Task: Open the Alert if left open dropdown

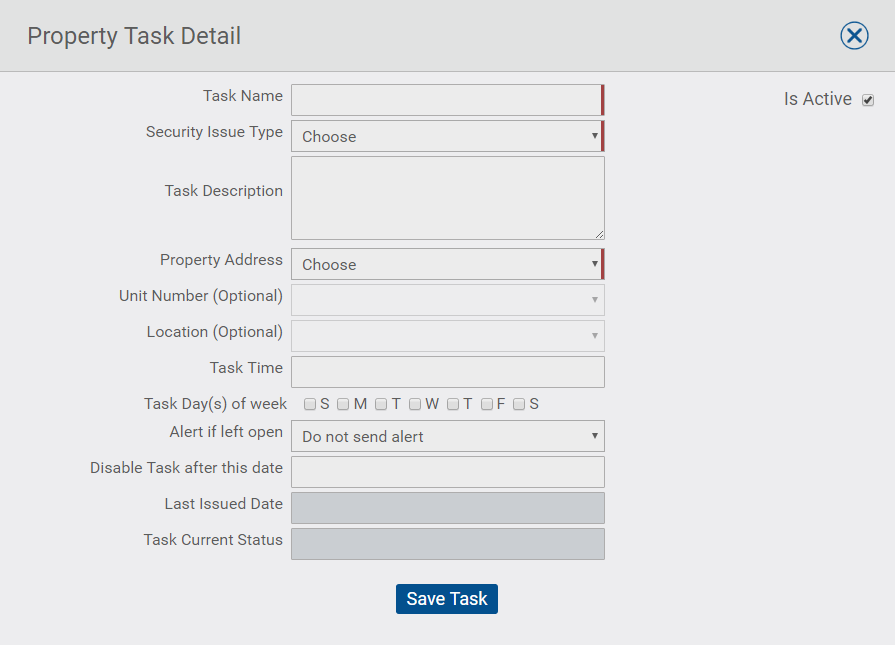Action: coord(448,436)
